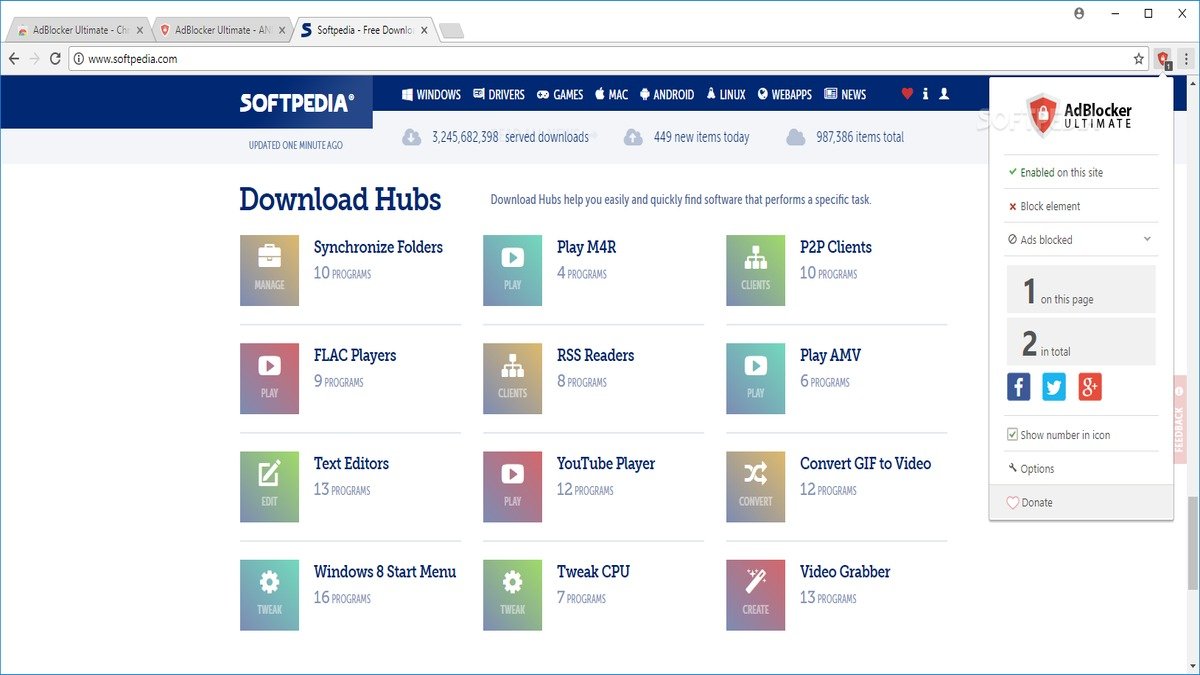1200x675 pixels.
Task: Click the RSS Readers clients icon
Action: 512,378
